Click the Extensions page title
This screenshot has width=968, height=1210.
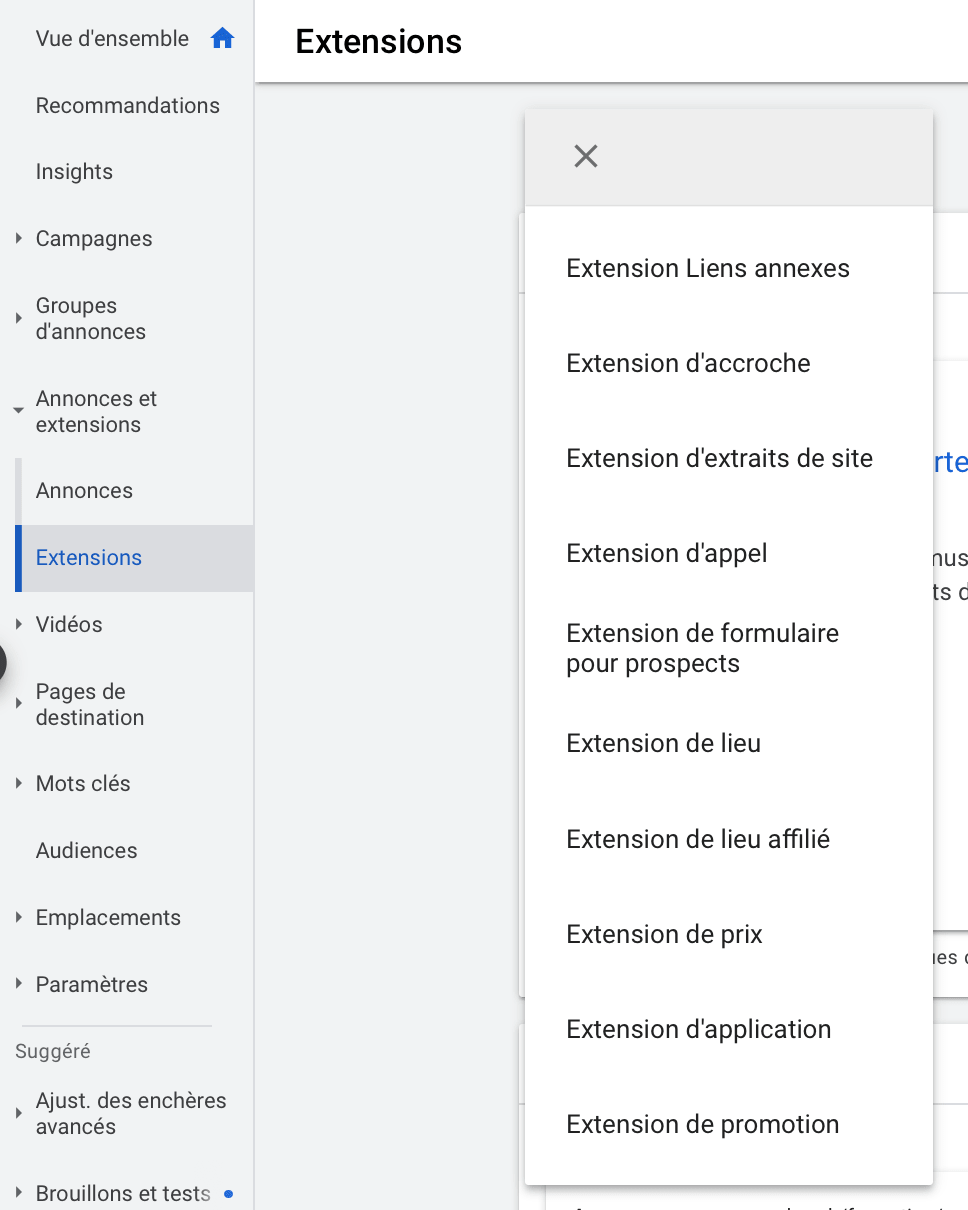(x=379, y=42)
